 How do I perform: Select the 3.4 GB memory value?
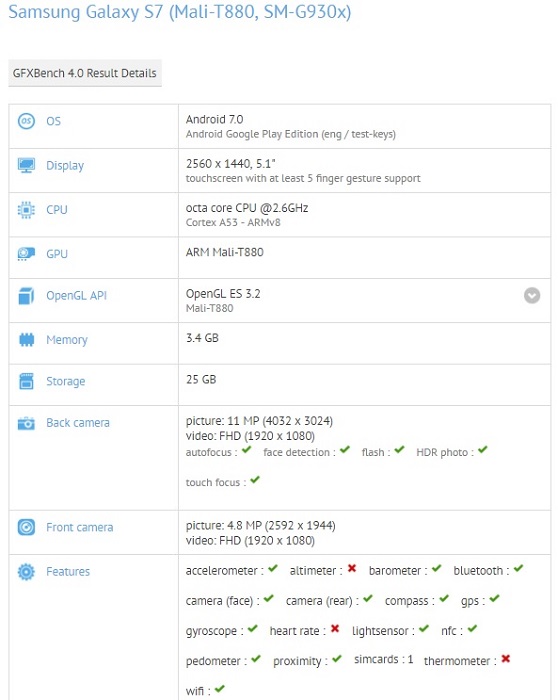[x=202, y=338]
